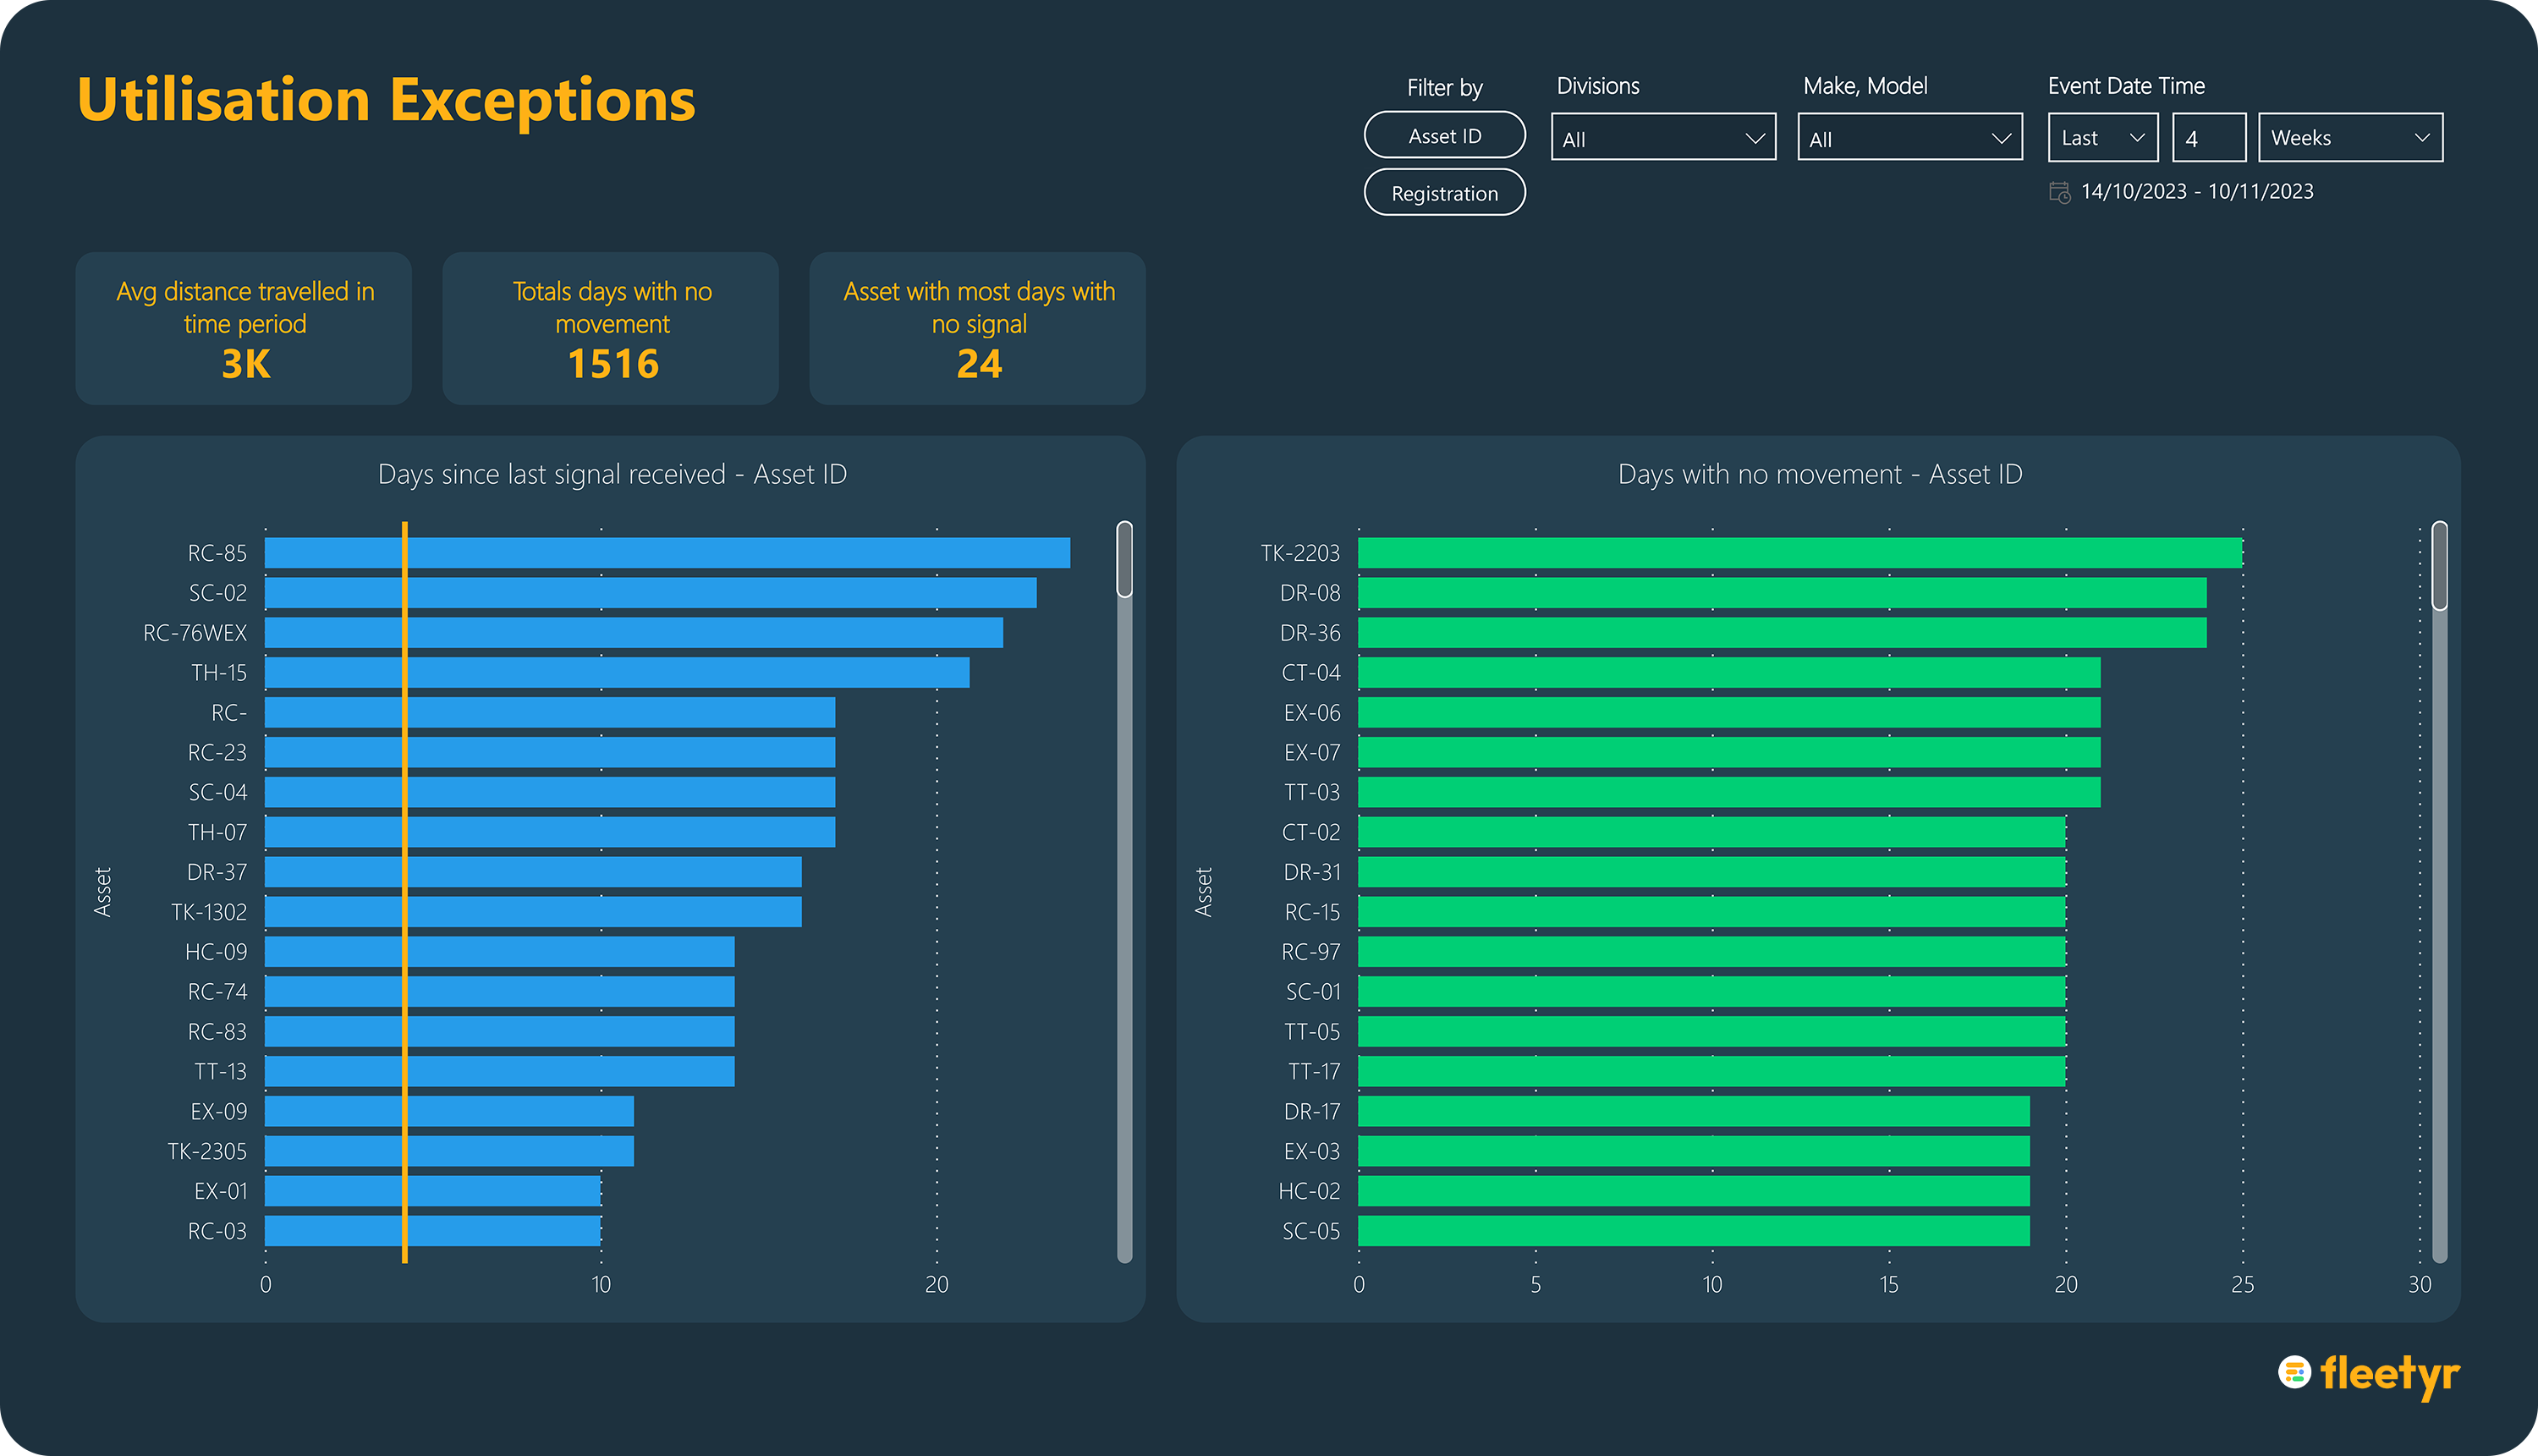The image size is (2538, 1456).
Task: Select the SC-01 green bar
Action: (x=1712, y=992)
